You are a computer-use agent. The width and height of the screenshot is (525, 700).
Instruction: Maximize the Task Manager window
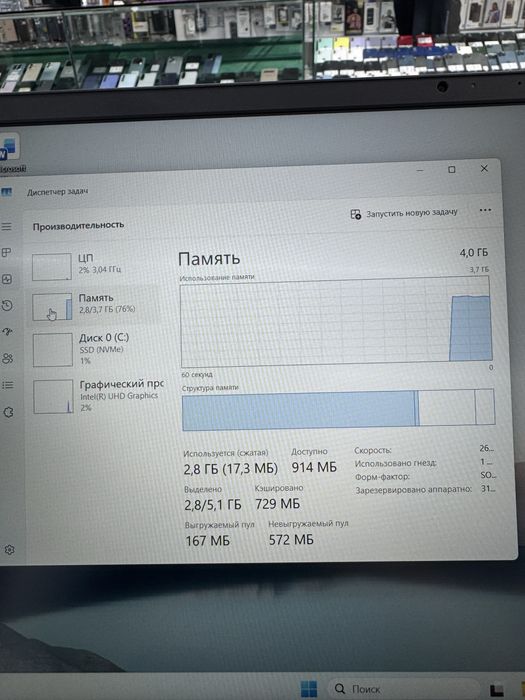451,170
